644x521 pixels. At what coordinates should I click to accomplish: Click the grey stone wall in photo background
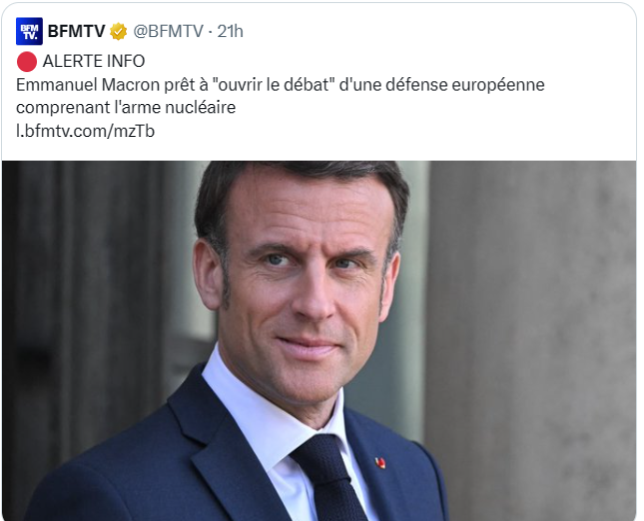tap(532, 328)
